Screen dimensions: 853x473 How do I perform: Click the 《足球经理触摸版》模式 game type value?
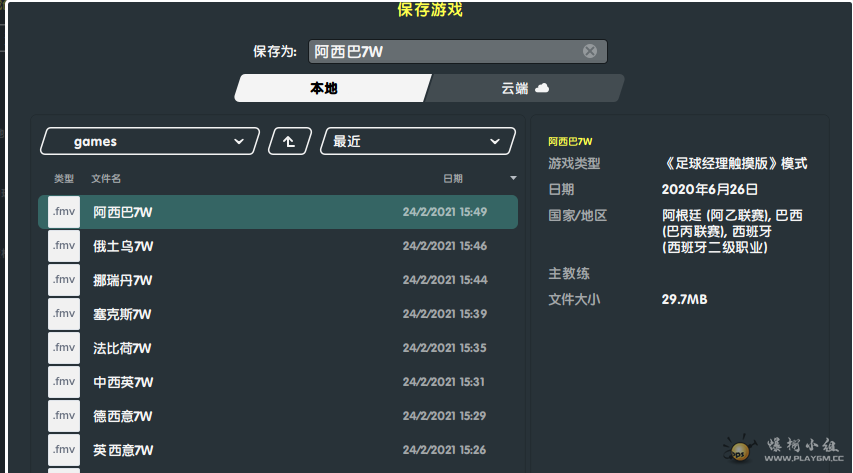click(x=736, y=163)
